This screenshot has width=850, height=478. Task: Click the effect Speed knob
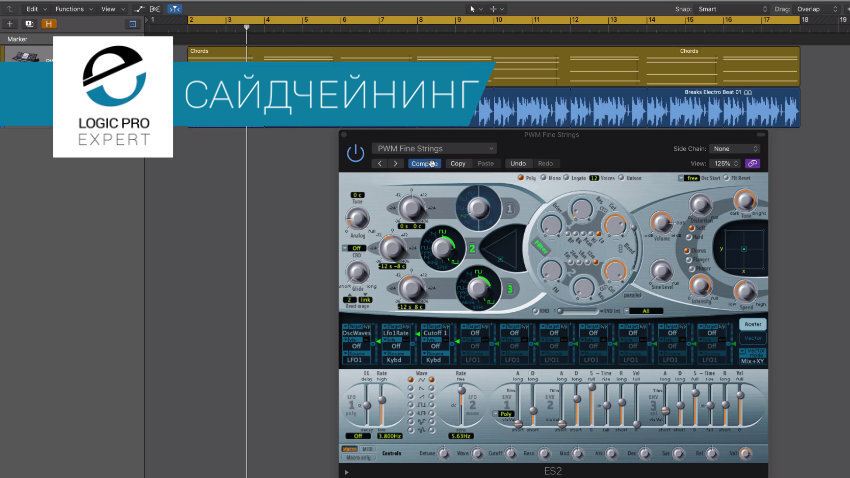click(745, 291)
